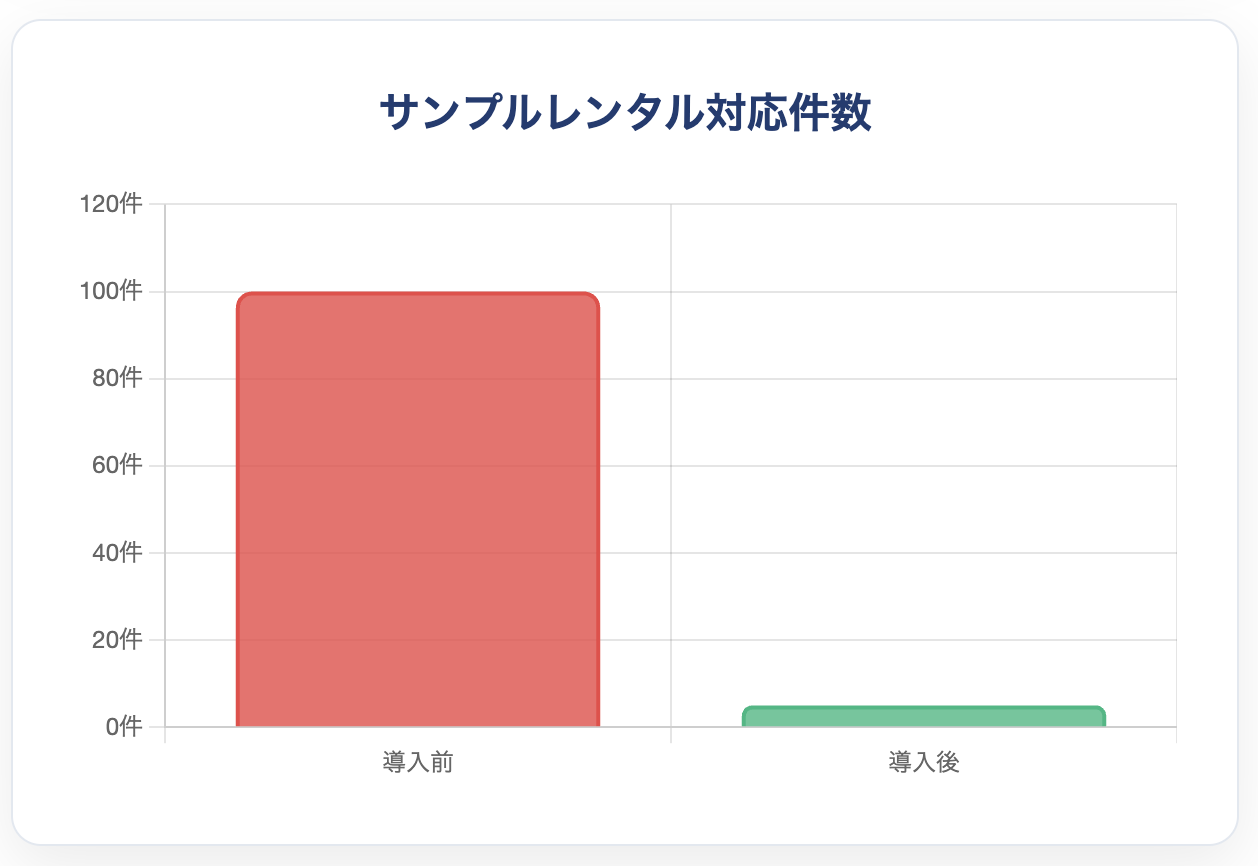Click the red 導入前 bar
The width and height of the screenshot is (1258, 866).
pyautogui.click(x=418, y=510)
